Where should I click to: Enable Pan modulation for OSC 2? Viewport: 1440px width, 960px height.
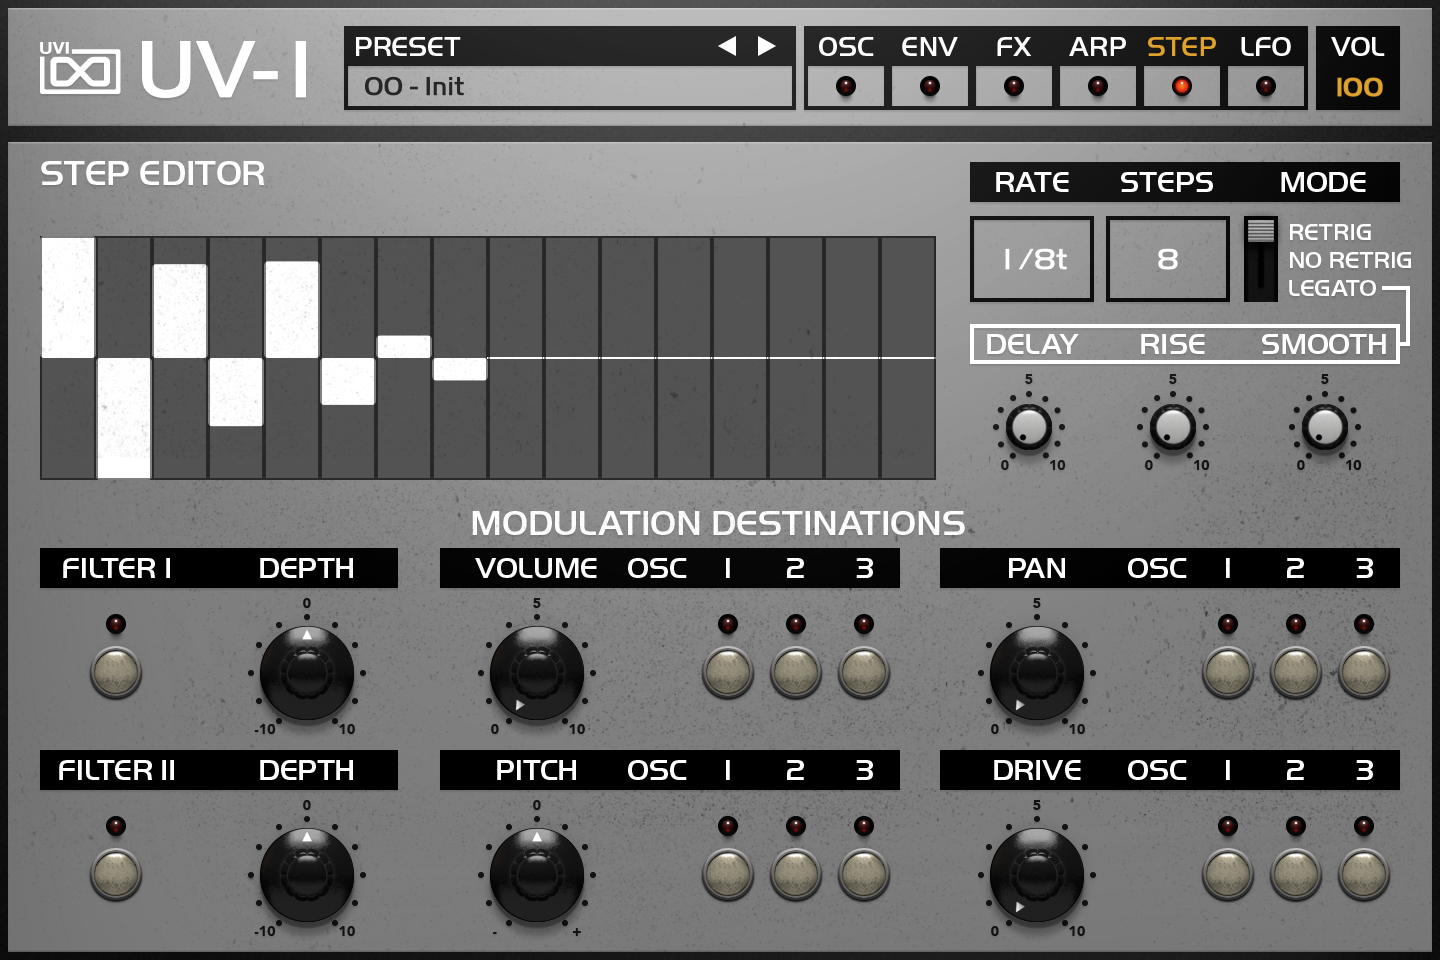click(1296, 672)
